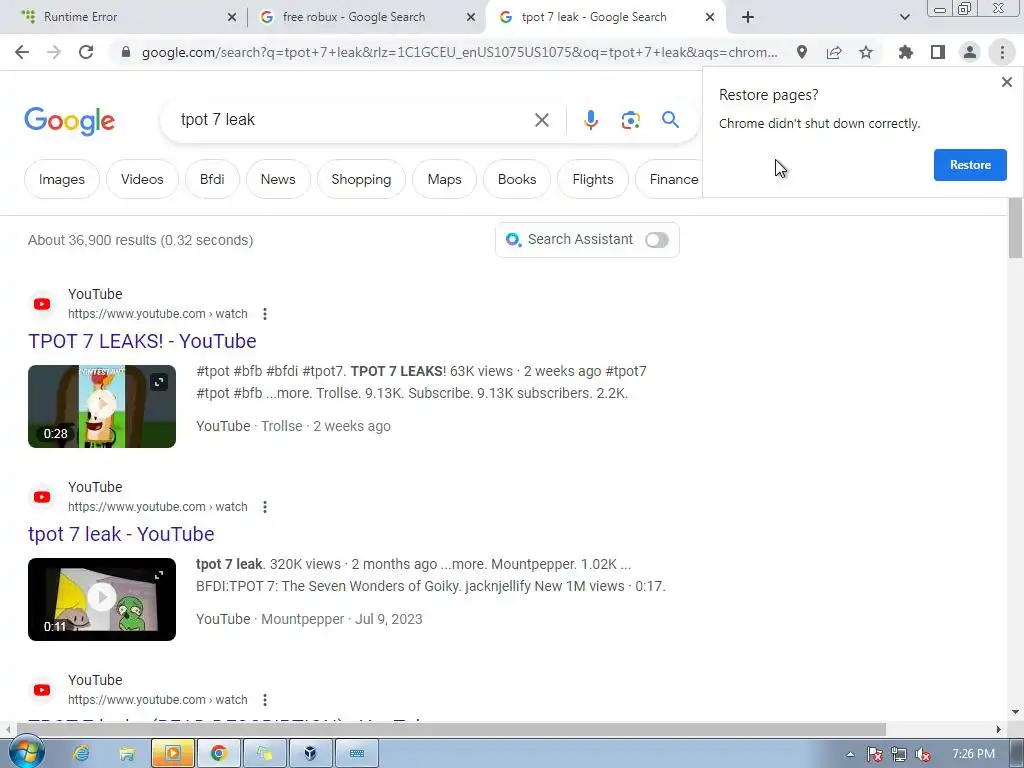Play the 0:11 video thumbnail

[102, 599]
